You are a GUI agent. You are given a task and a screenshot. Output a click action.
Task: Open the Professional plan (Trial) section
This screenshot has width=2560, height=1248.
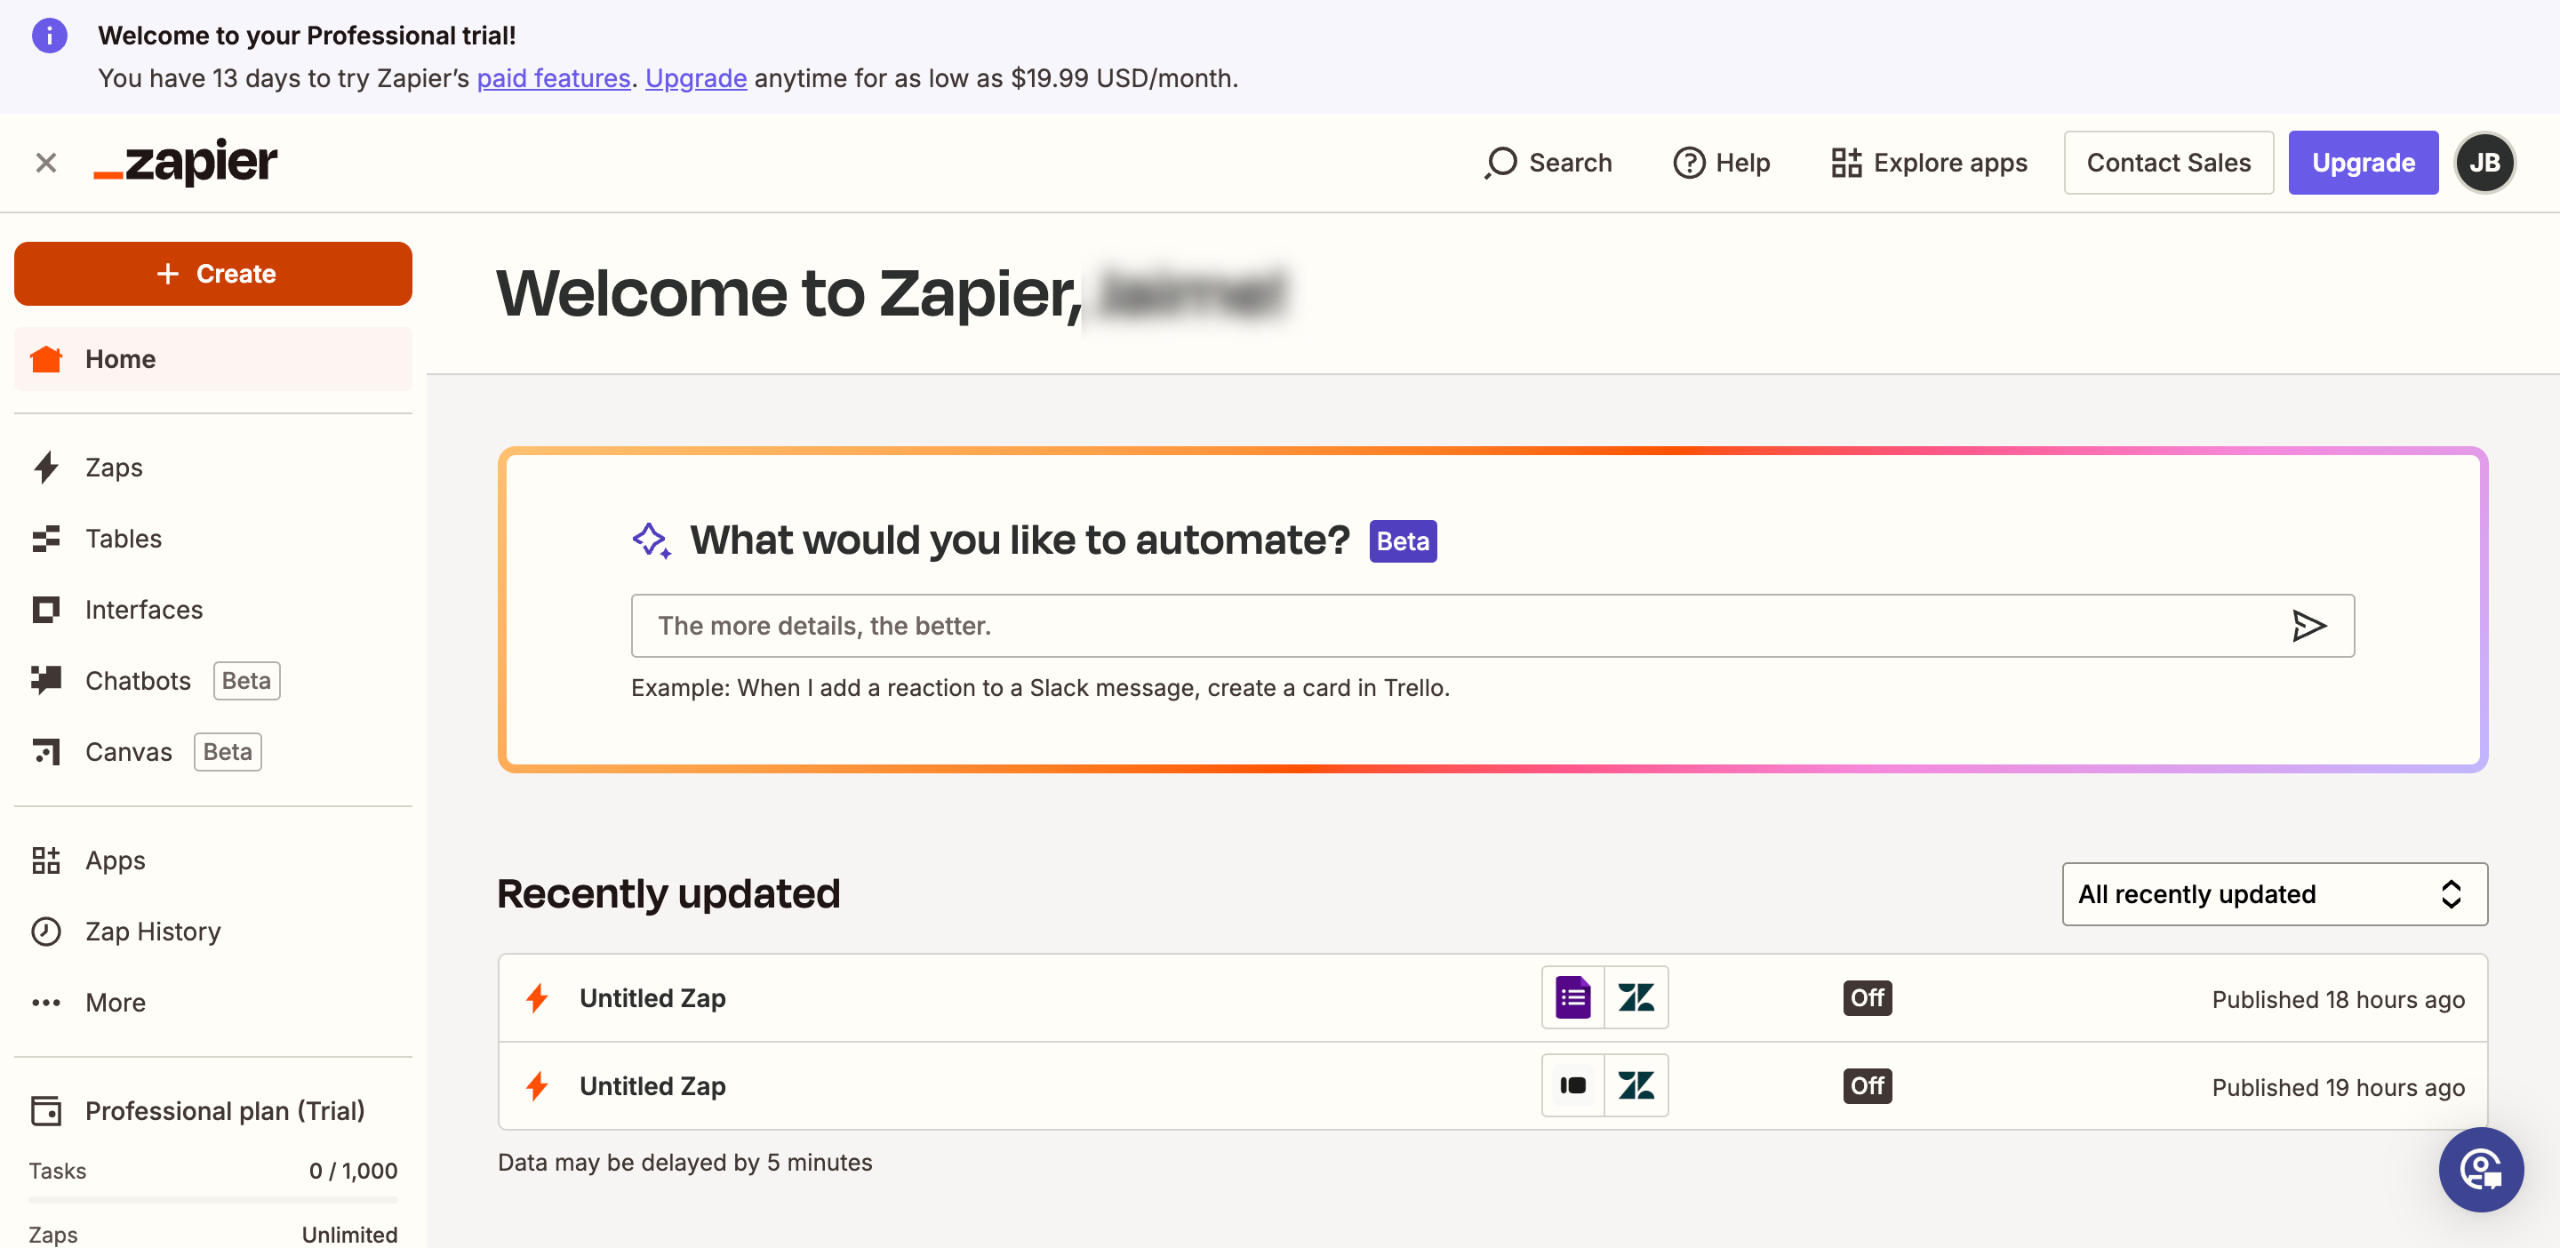(x=224, y=1111)
